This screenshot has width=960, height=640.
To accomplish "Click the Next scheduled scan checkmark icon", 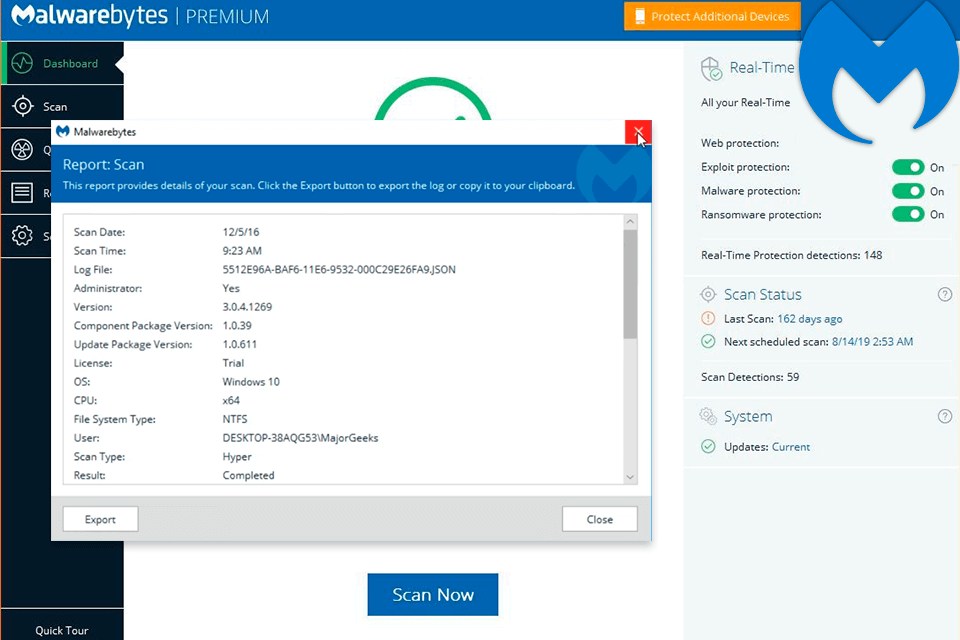I will click(708, 341).
